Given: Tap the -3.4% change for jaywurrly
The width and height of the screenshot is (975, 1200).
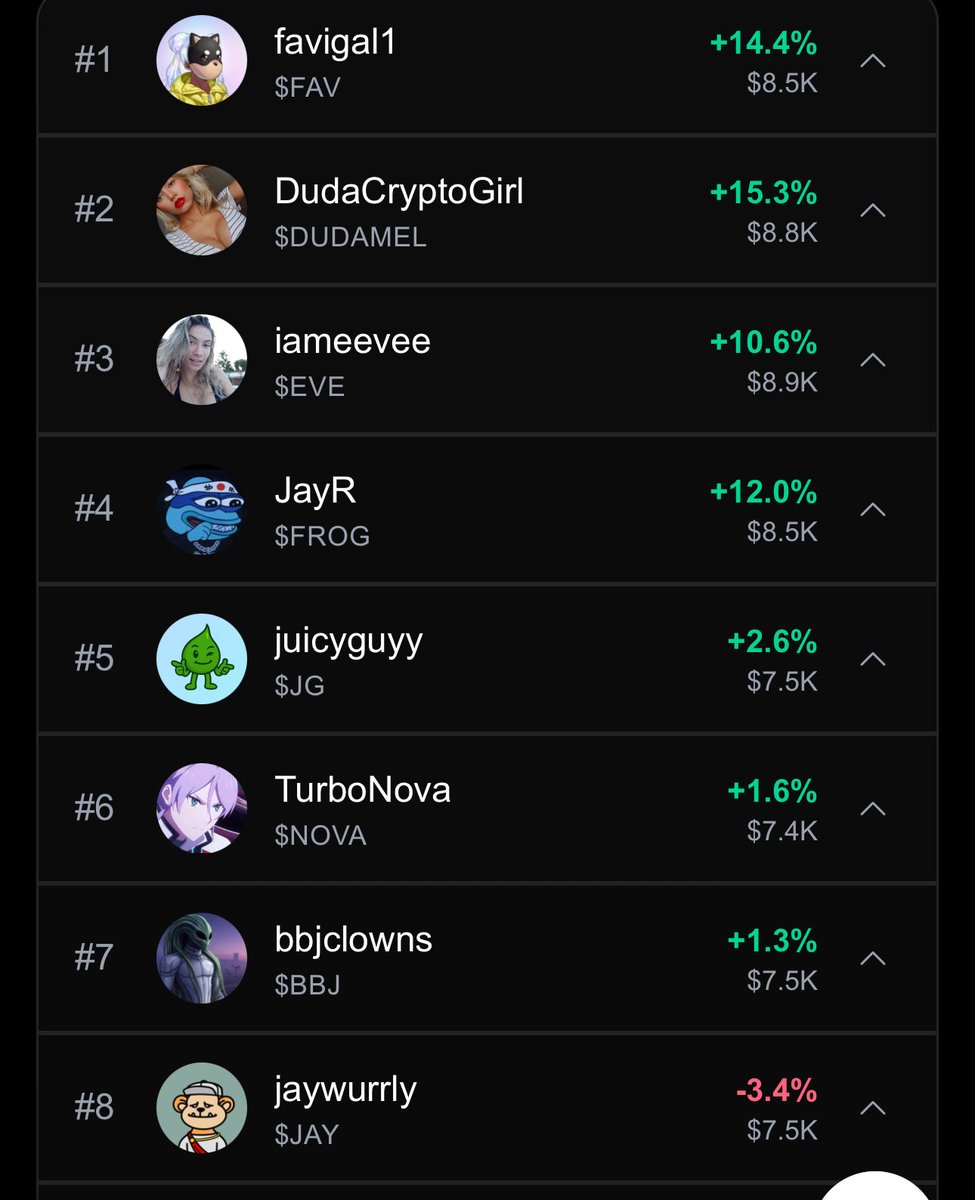Looking at the screenshot, I should pyautogui.click(x=776, y=1090).
